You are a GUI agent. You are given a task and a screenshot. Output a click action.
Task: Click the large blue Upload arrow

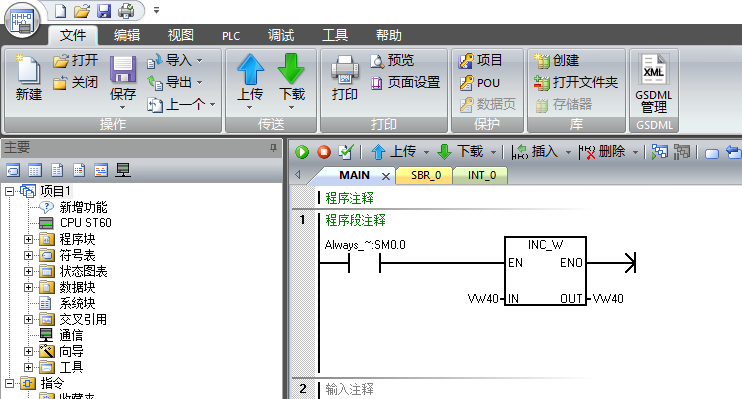[x=250, y=69]
